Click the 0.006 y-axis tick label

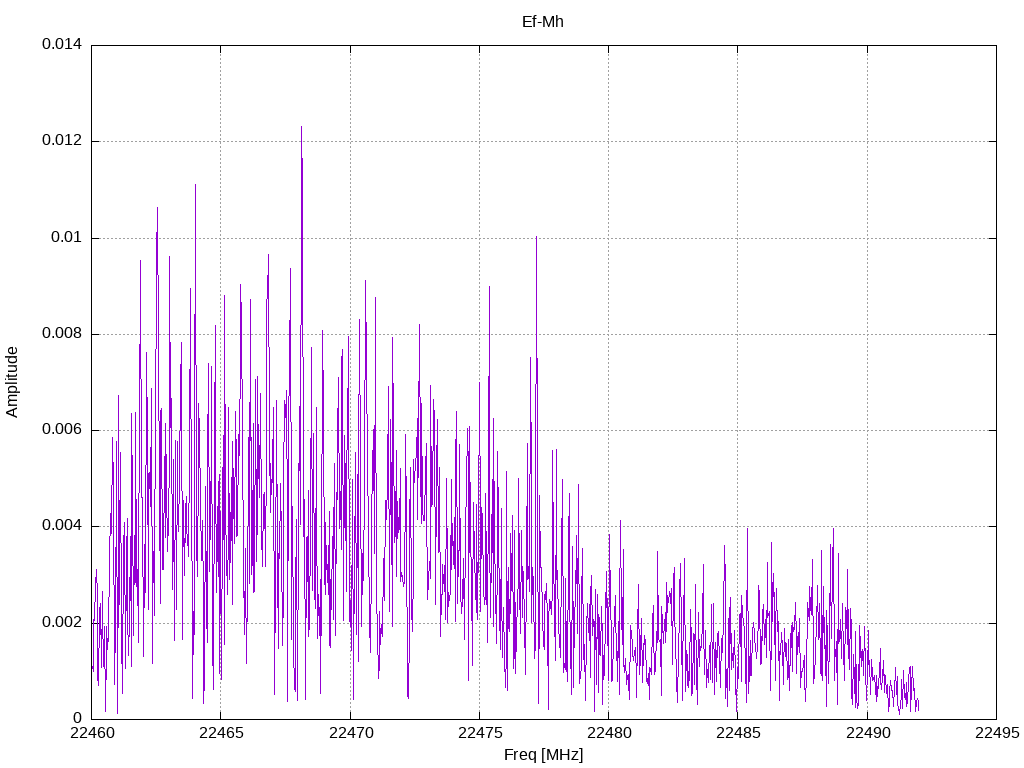click(x=61, y=430)
